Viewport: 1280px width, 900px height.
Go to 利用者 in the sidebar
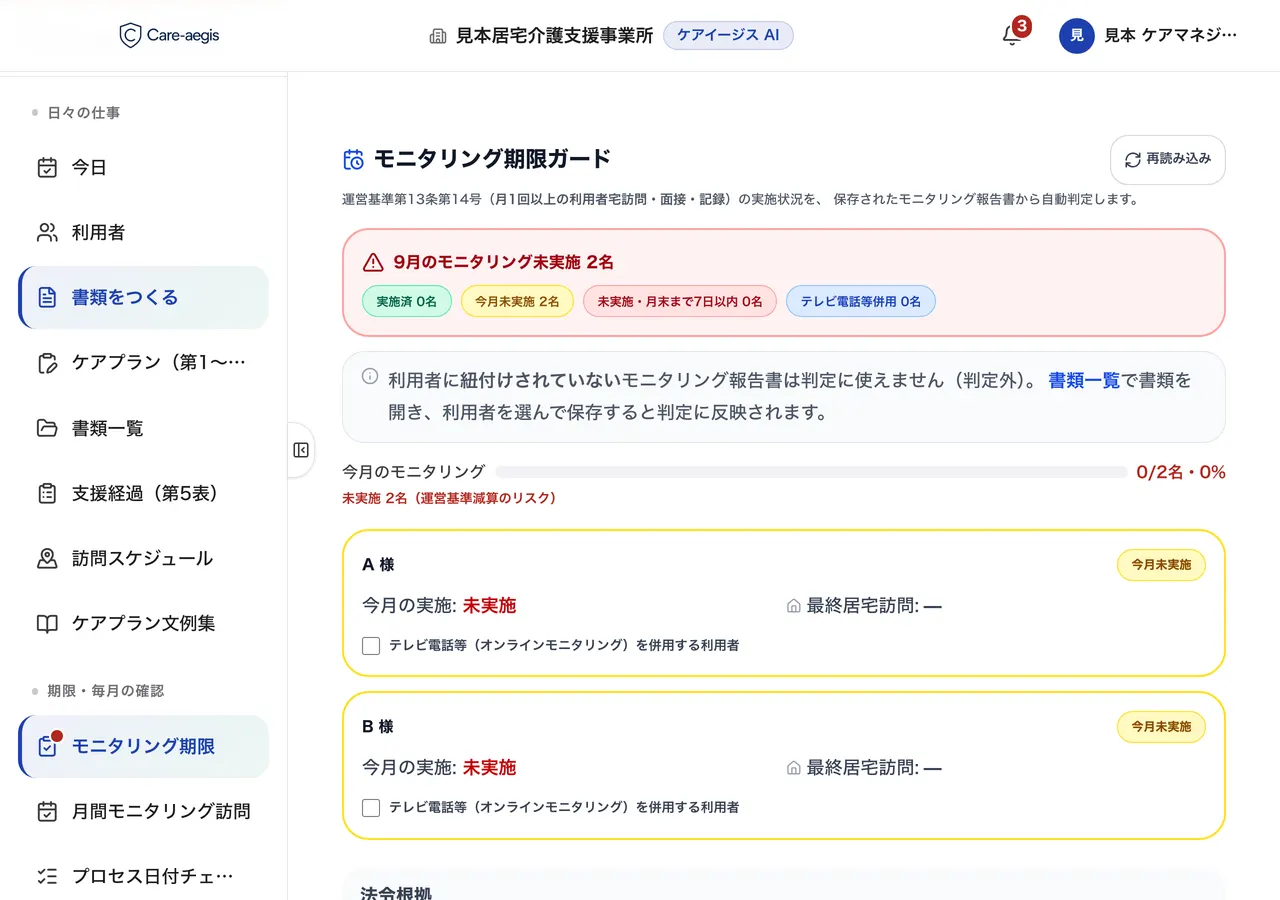(x=143, y=233)
